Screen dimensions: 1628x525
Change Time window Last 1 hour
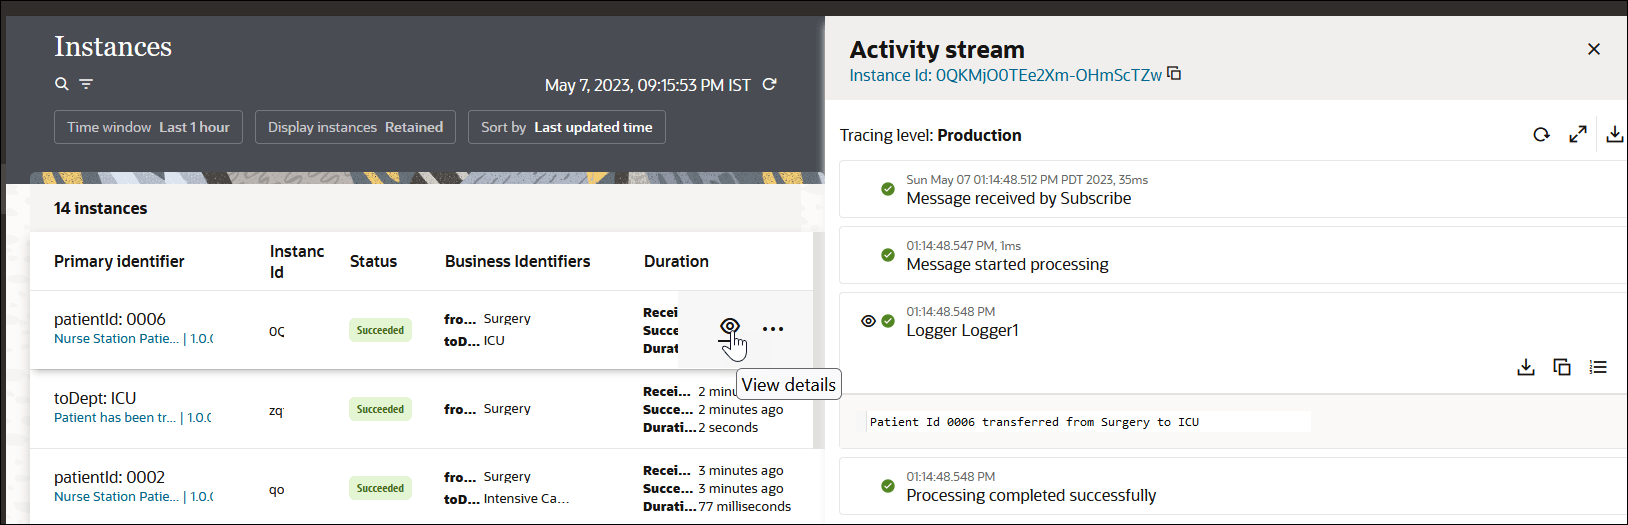pyautogui.click(x=148, y=127)
